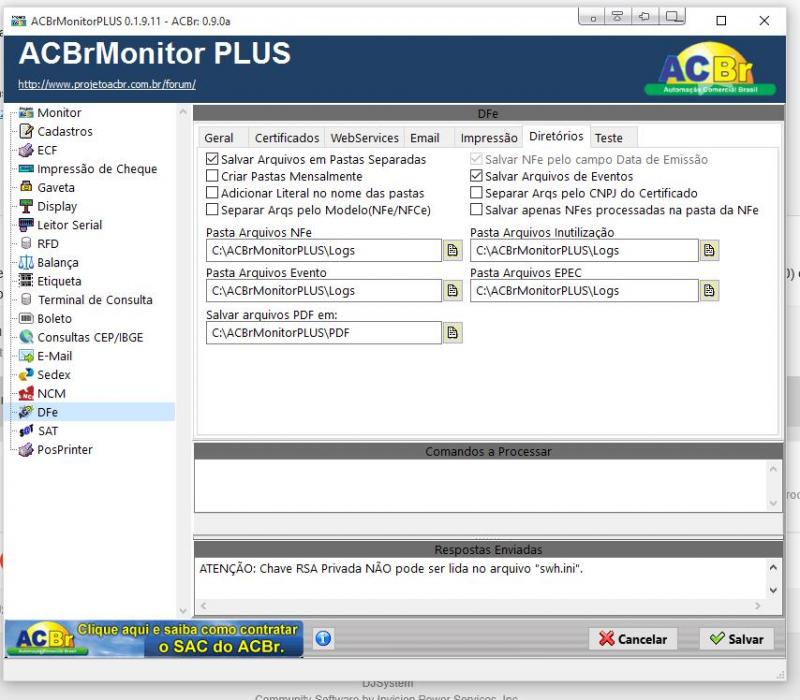Toggle Salvar Arquivos de Eventos checkbox
The image size is (800, 700).
tap(476, 176)
